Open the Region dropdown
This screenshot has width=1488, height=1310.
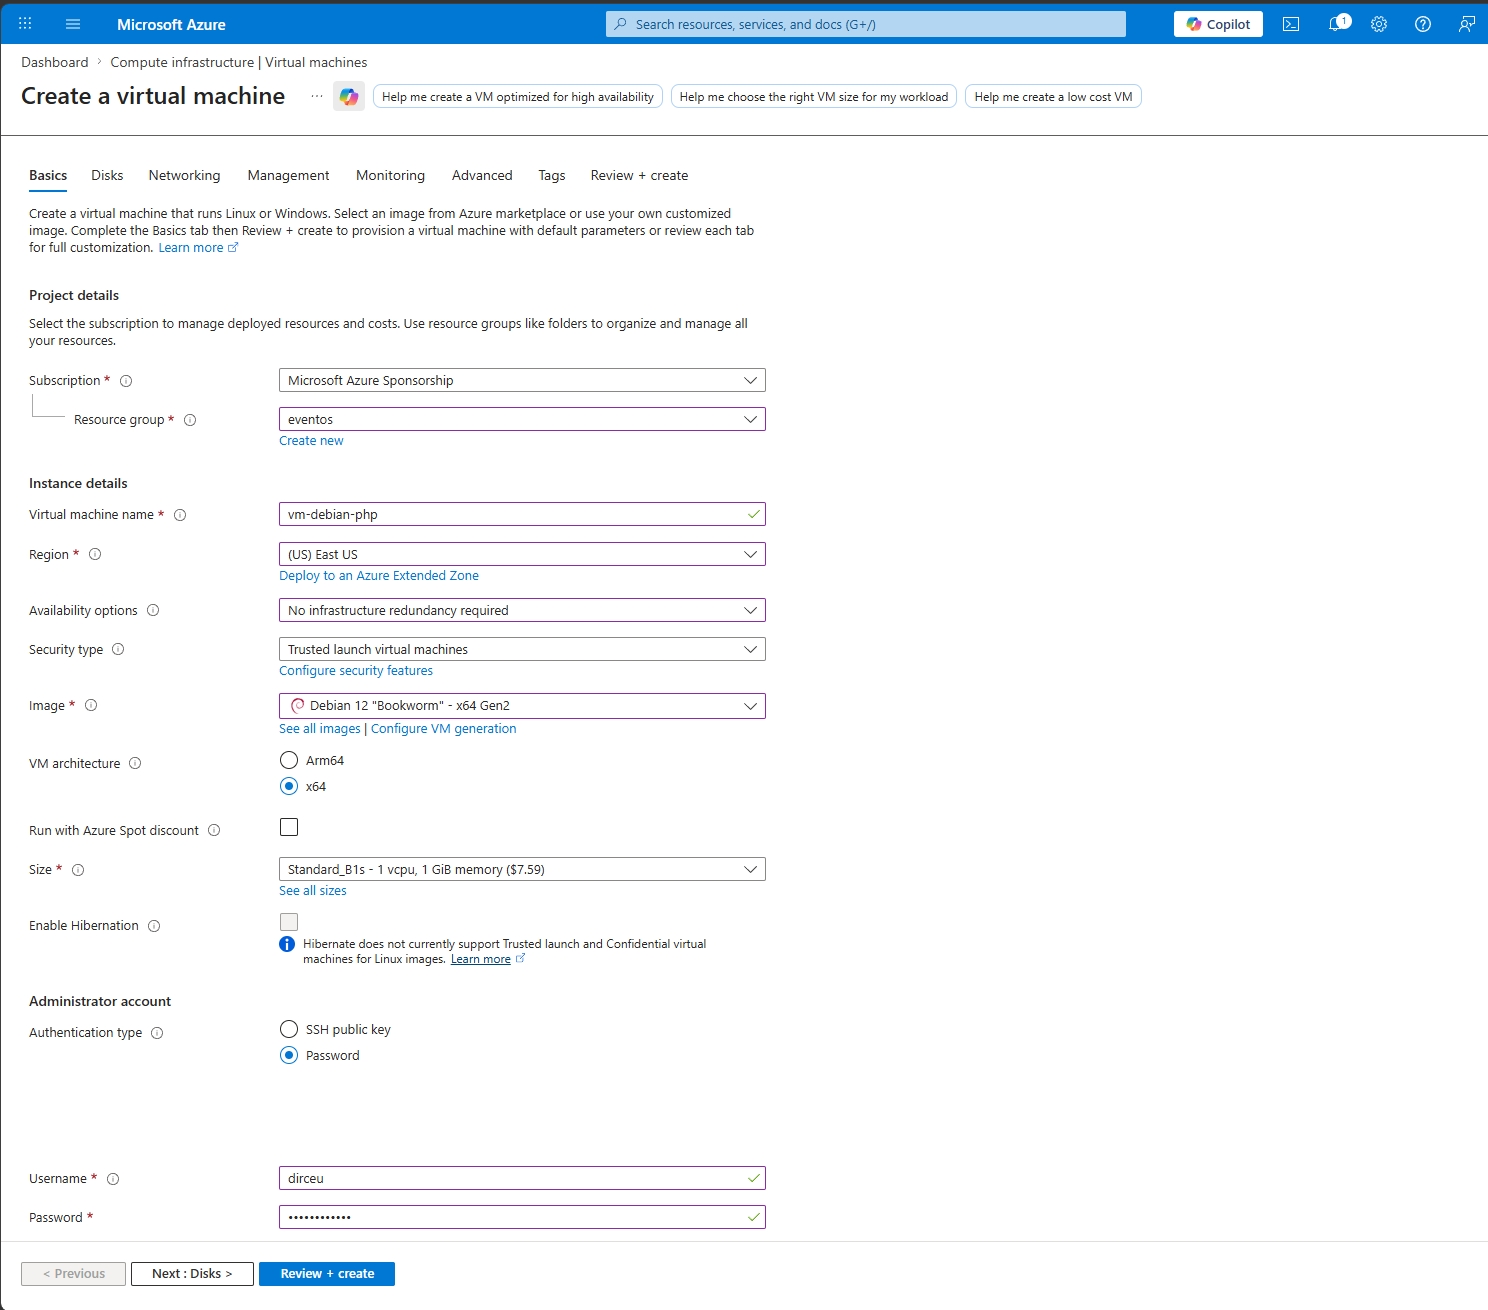(522, 554)
